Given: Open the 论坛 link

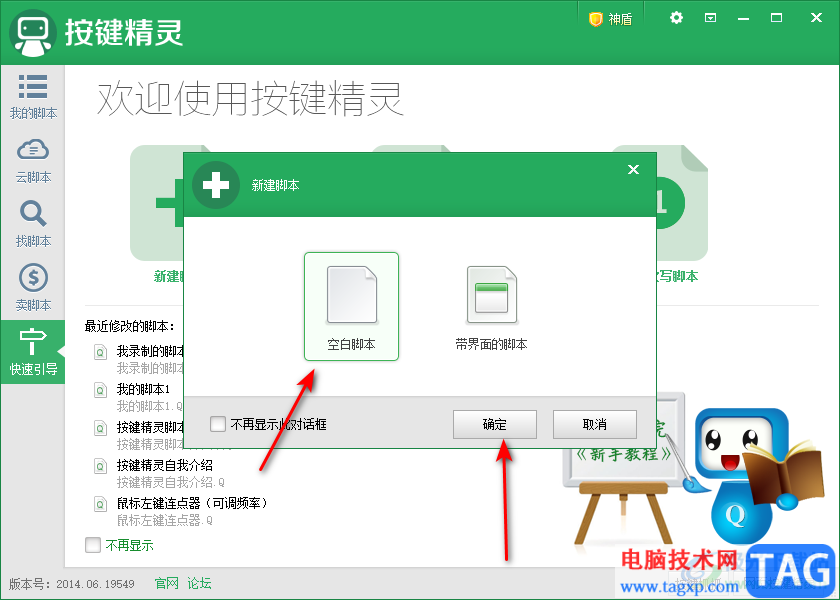Looking at the screenshot, I should [x=199, y=583].
